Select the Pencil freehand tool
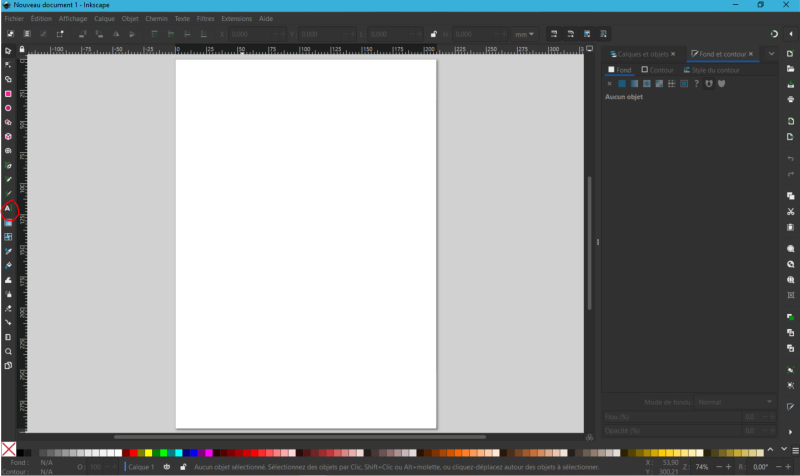The width and height of the screenshot is (800, 476). (x=8, y=180)
